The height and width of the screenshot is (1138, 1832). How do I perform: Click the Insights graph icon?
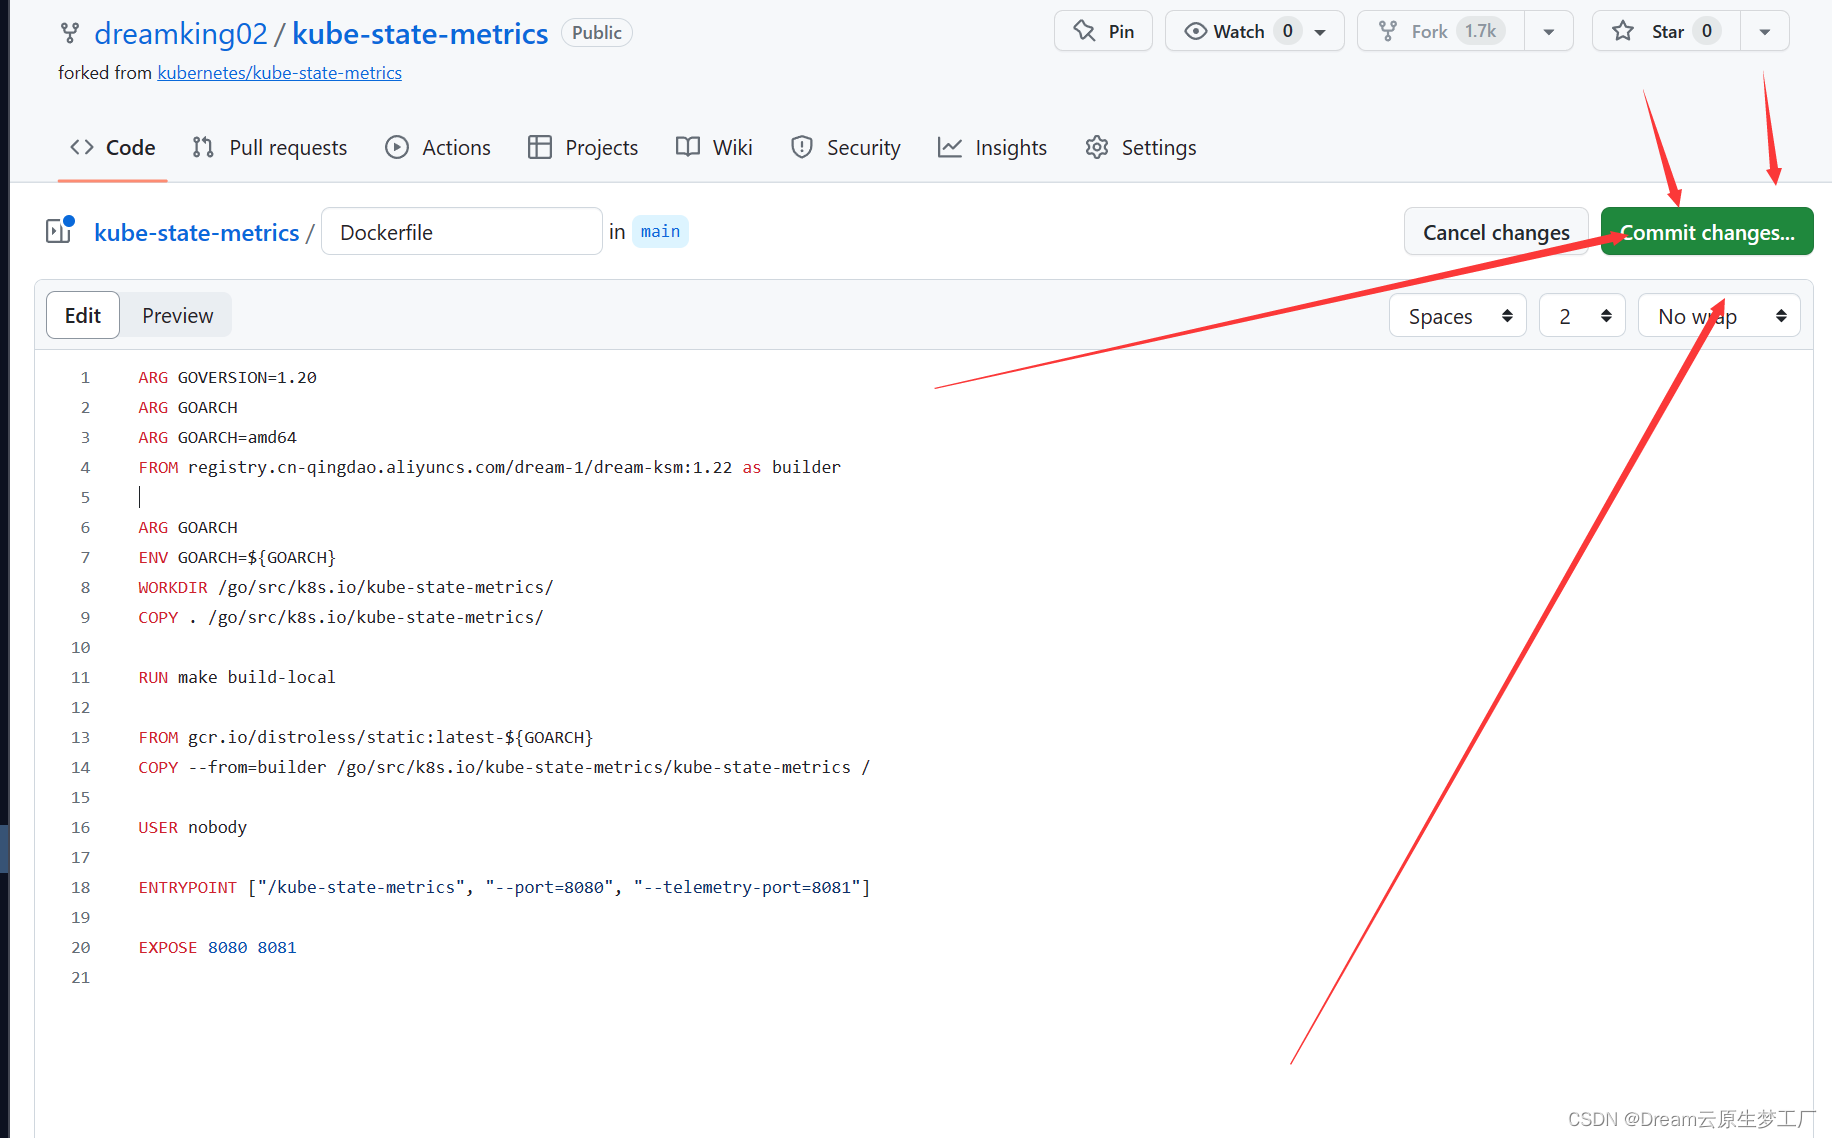[x=950, y=147]
